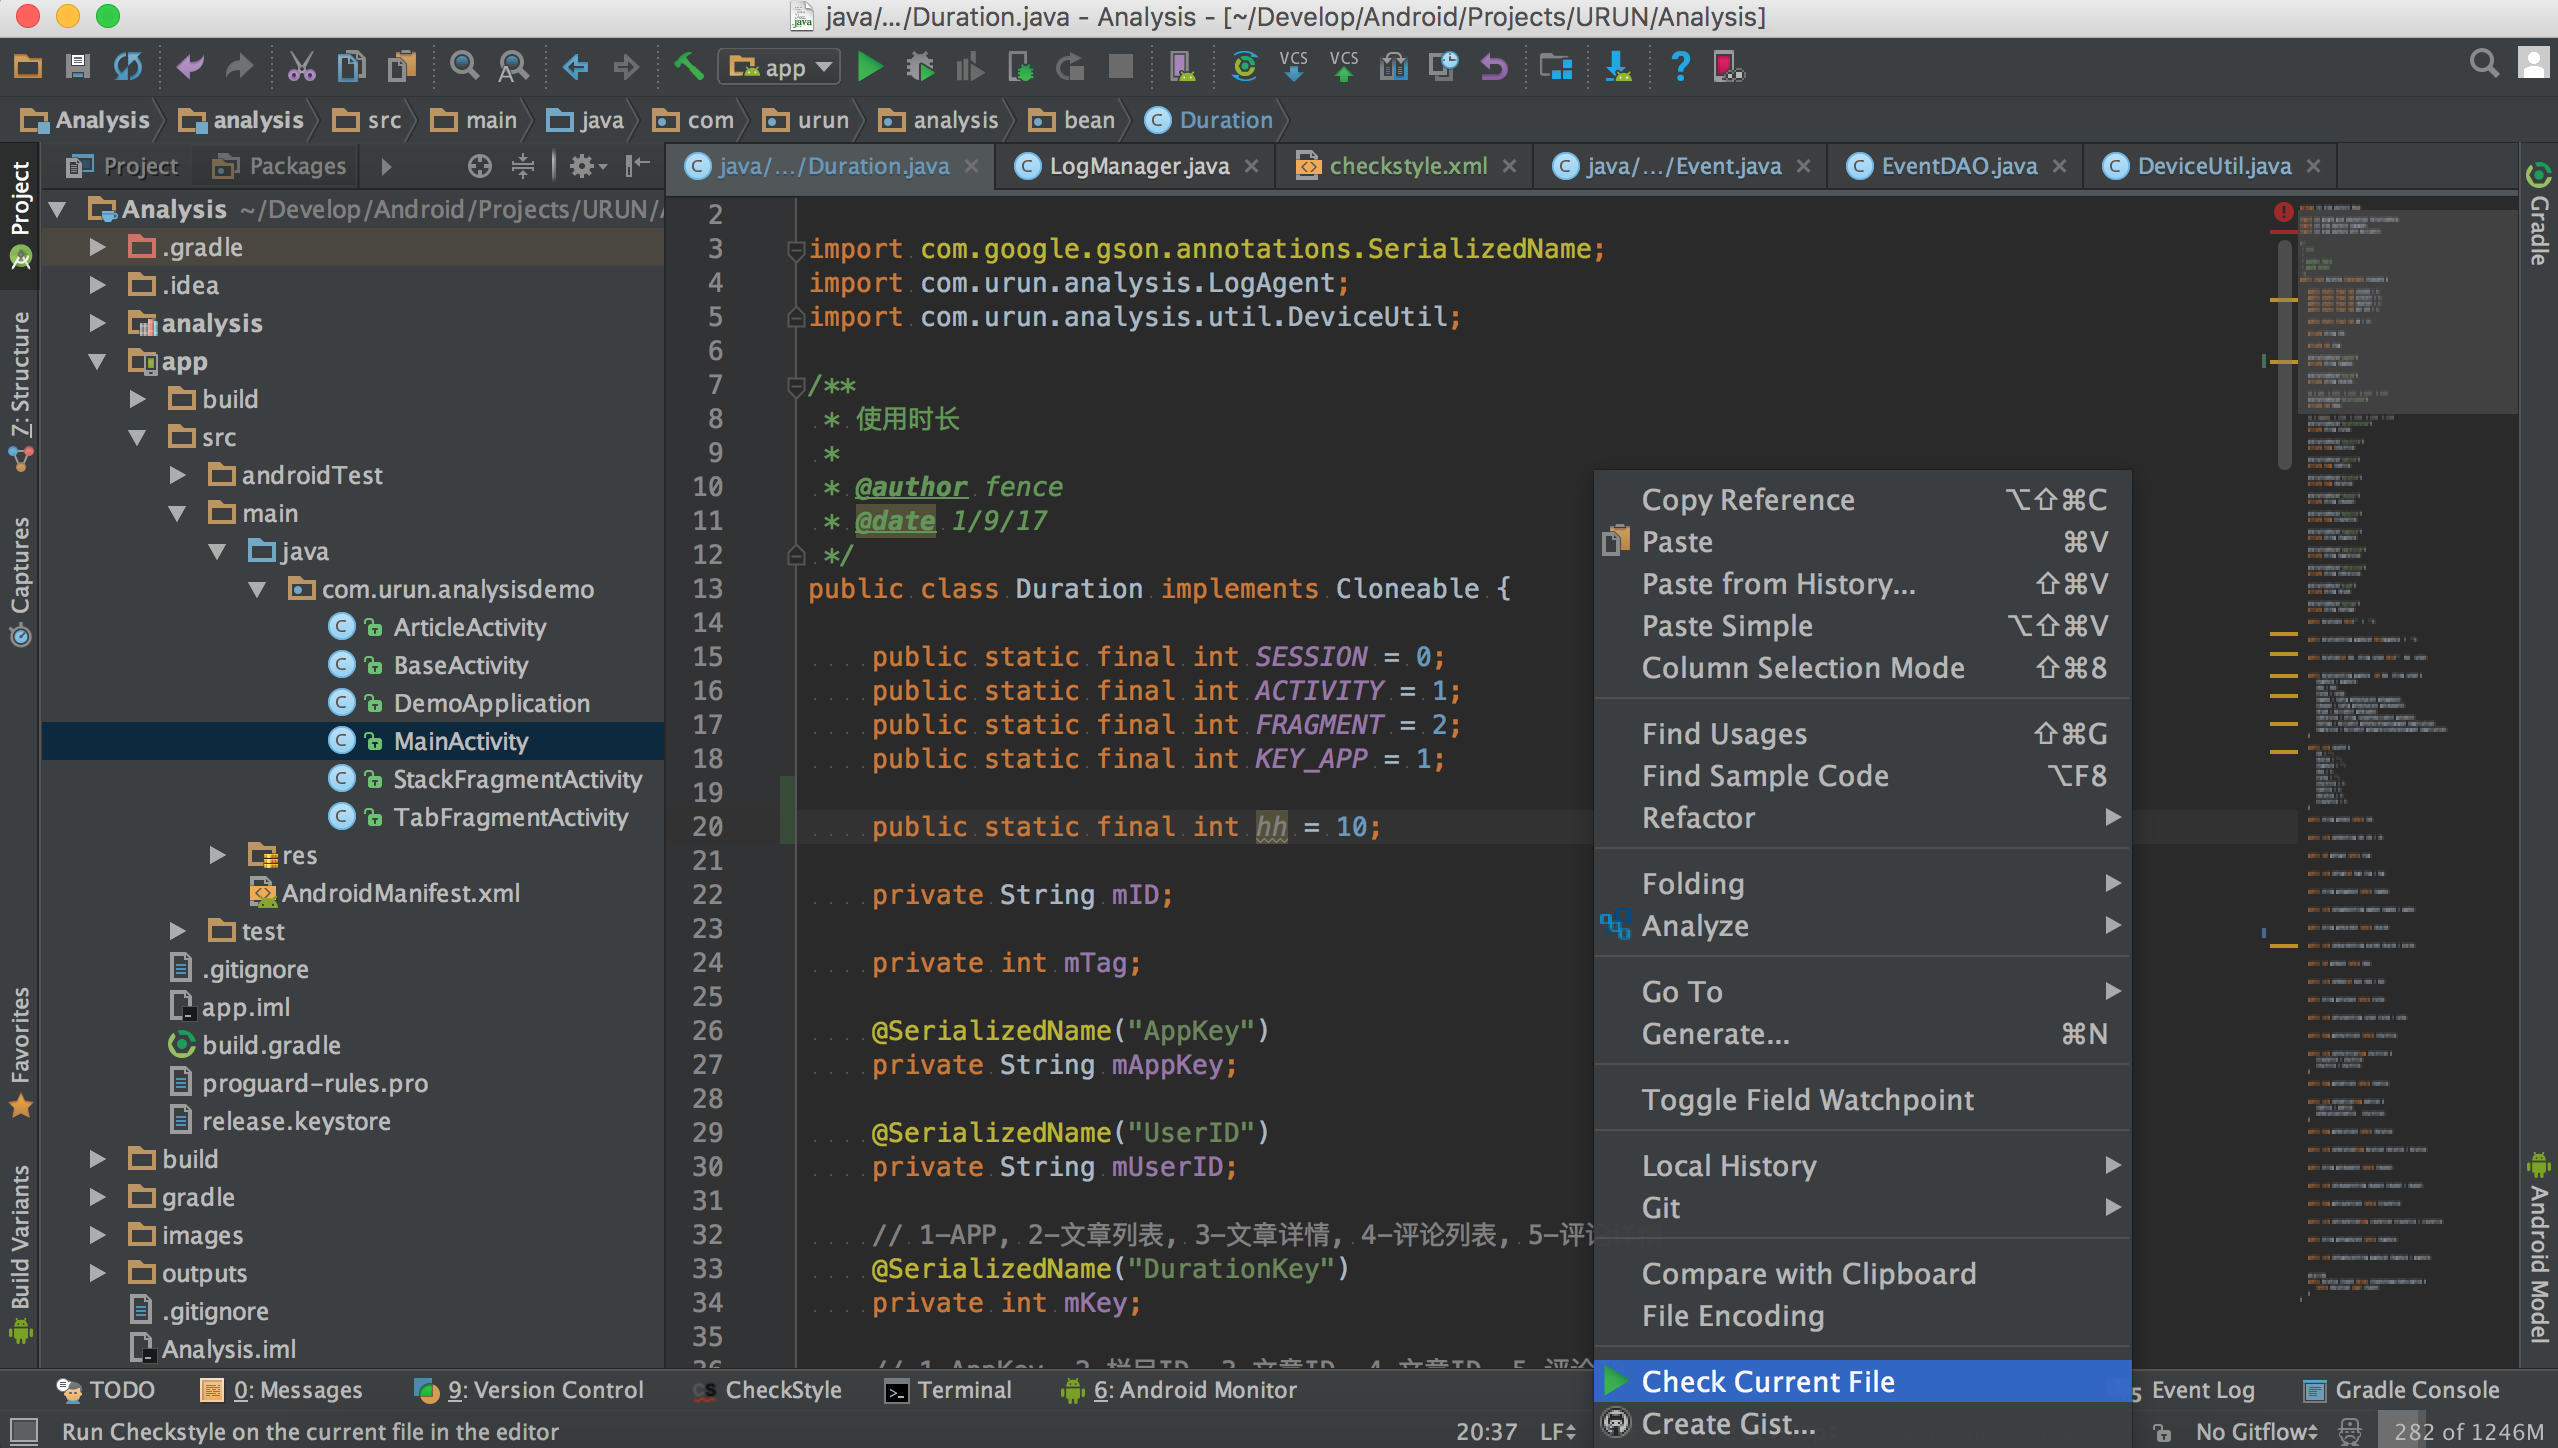Viewport: 2558px width, 1448px height.
Task: Expand the .idea folder node
Action: tap(97, 285)
